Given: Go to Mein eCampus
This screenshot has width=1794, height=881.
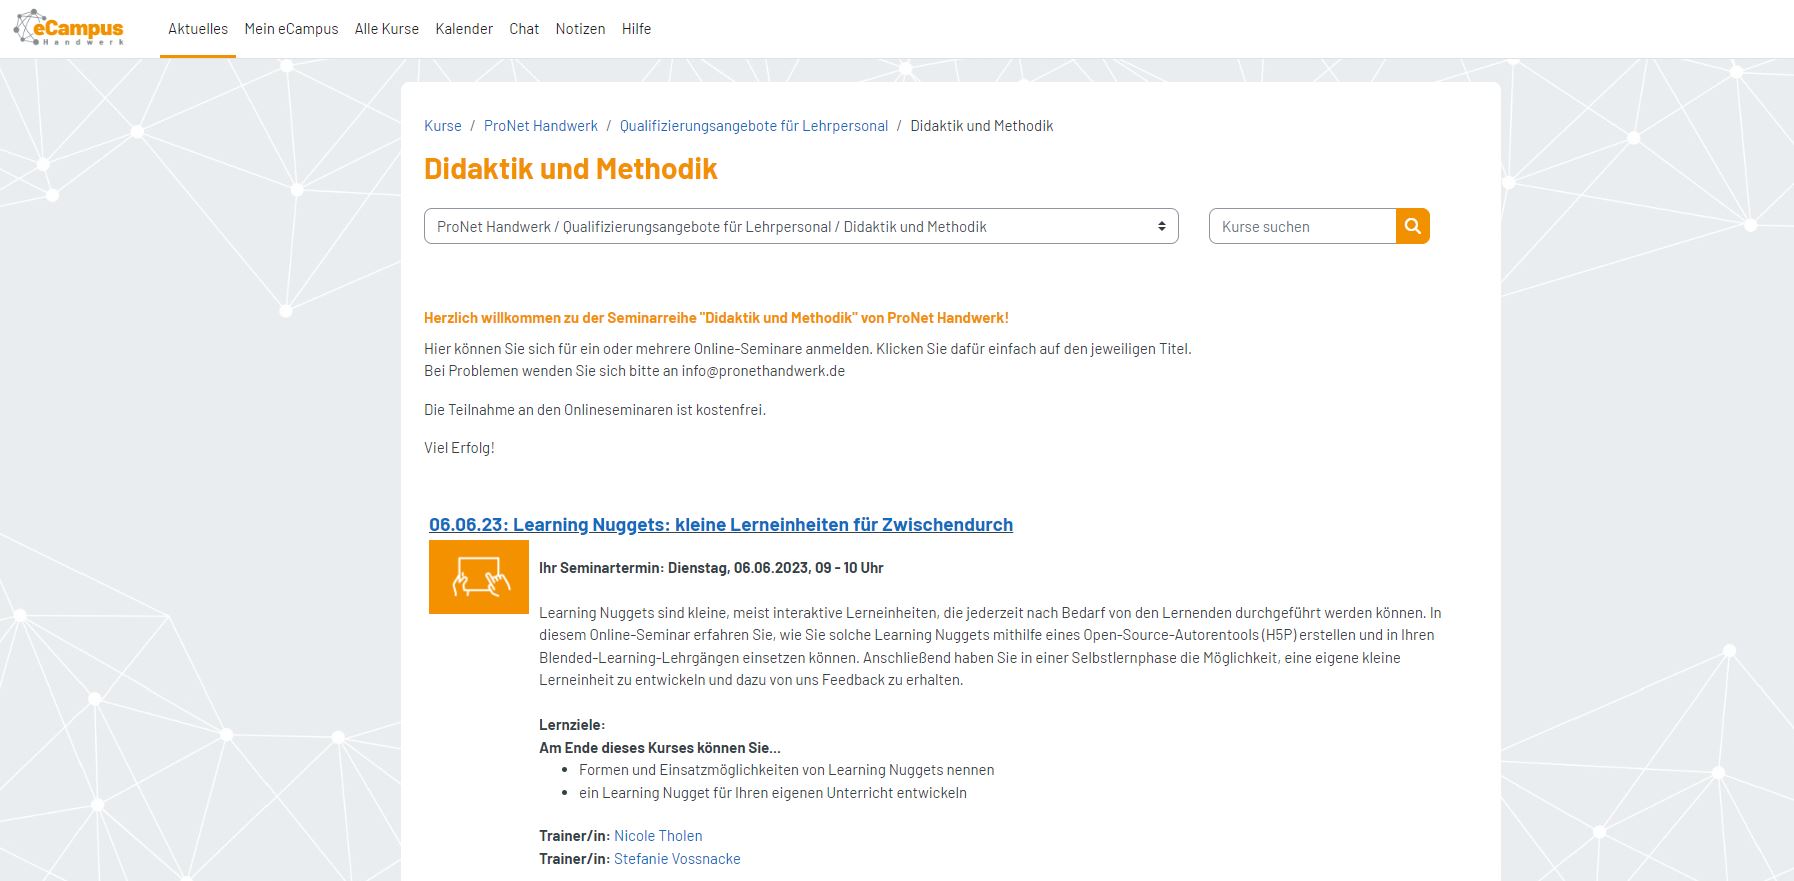Looking at the screenshot, I should [x=291, y=29].
